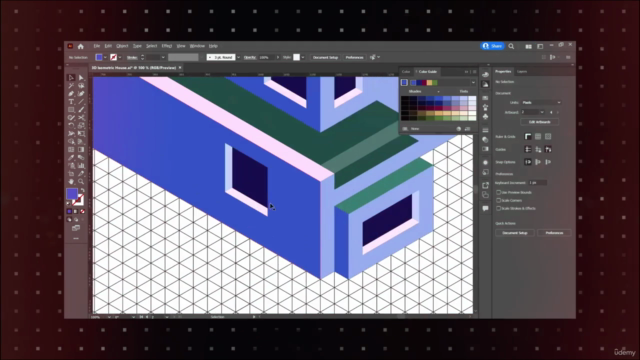Select the Gradient tool
The height and width of the screenshot is (360, 640).
click(81, 149)
